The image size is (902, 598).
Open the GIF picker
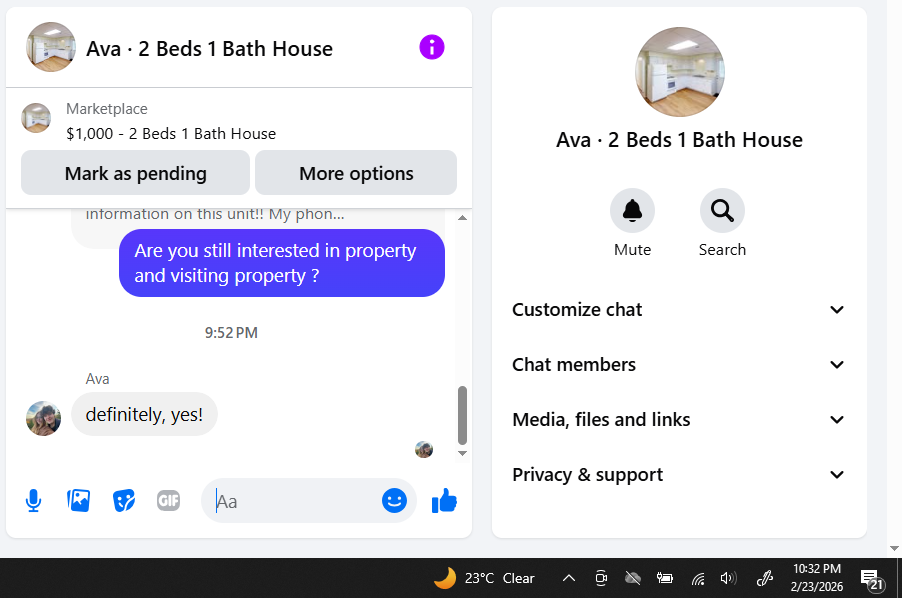[169, 501]
